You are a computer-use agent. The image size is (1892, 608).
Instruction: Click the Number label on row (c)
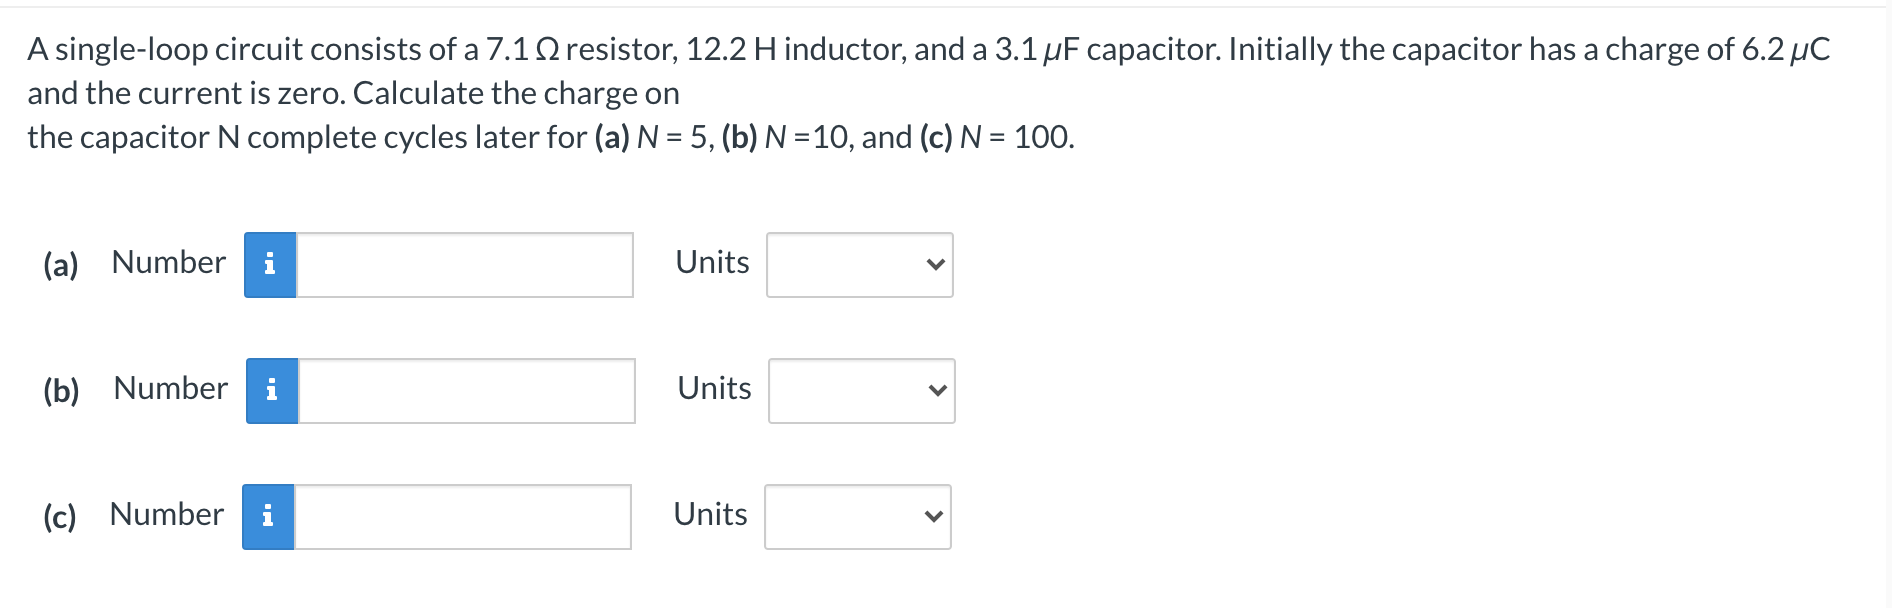[x=166, y=515]
